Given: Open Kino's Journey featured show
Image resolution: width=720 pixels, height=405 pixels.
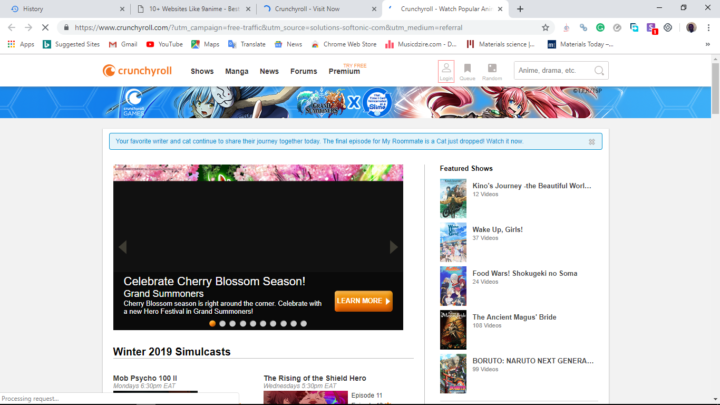Looking at the screenshot, I should [532, 186].
